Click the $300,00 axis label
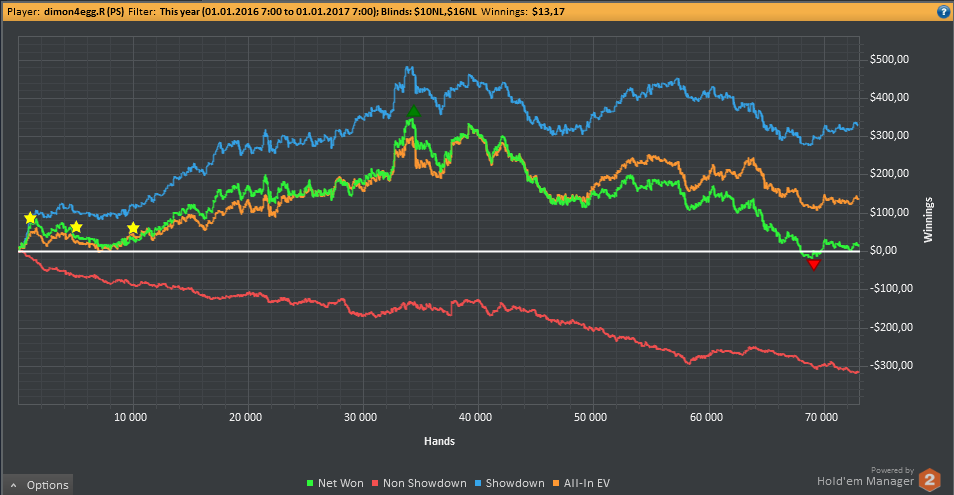 [x=889, y=135]
